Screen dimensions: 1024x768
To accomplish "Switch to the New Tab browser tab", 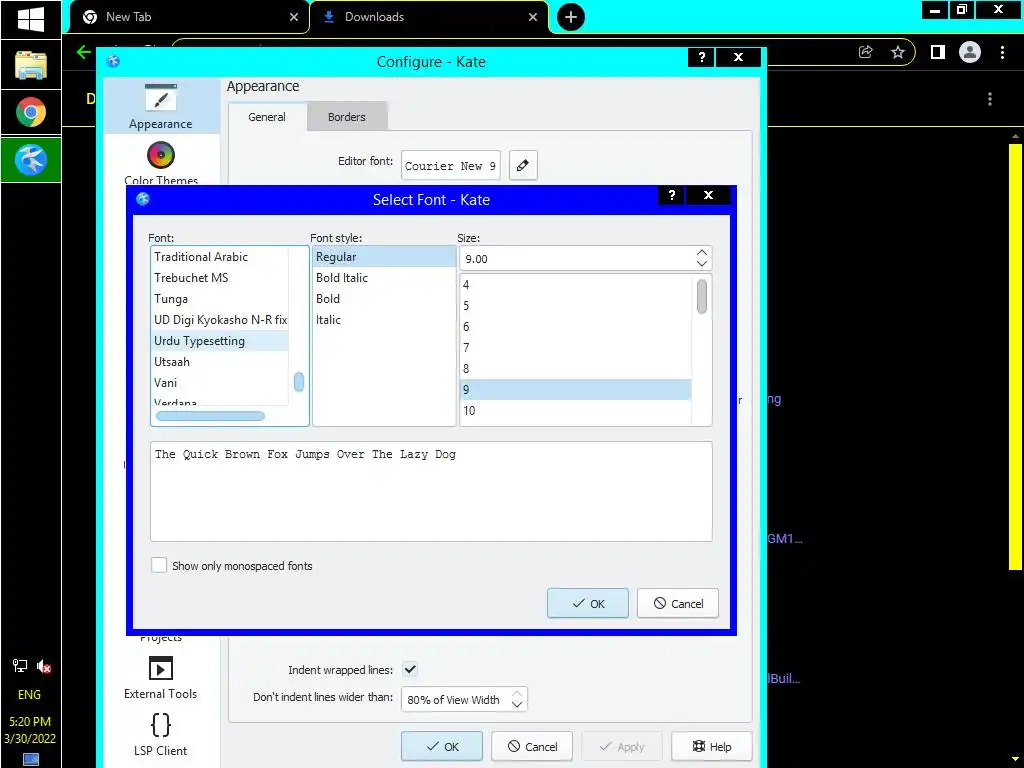I will point(189,17).
